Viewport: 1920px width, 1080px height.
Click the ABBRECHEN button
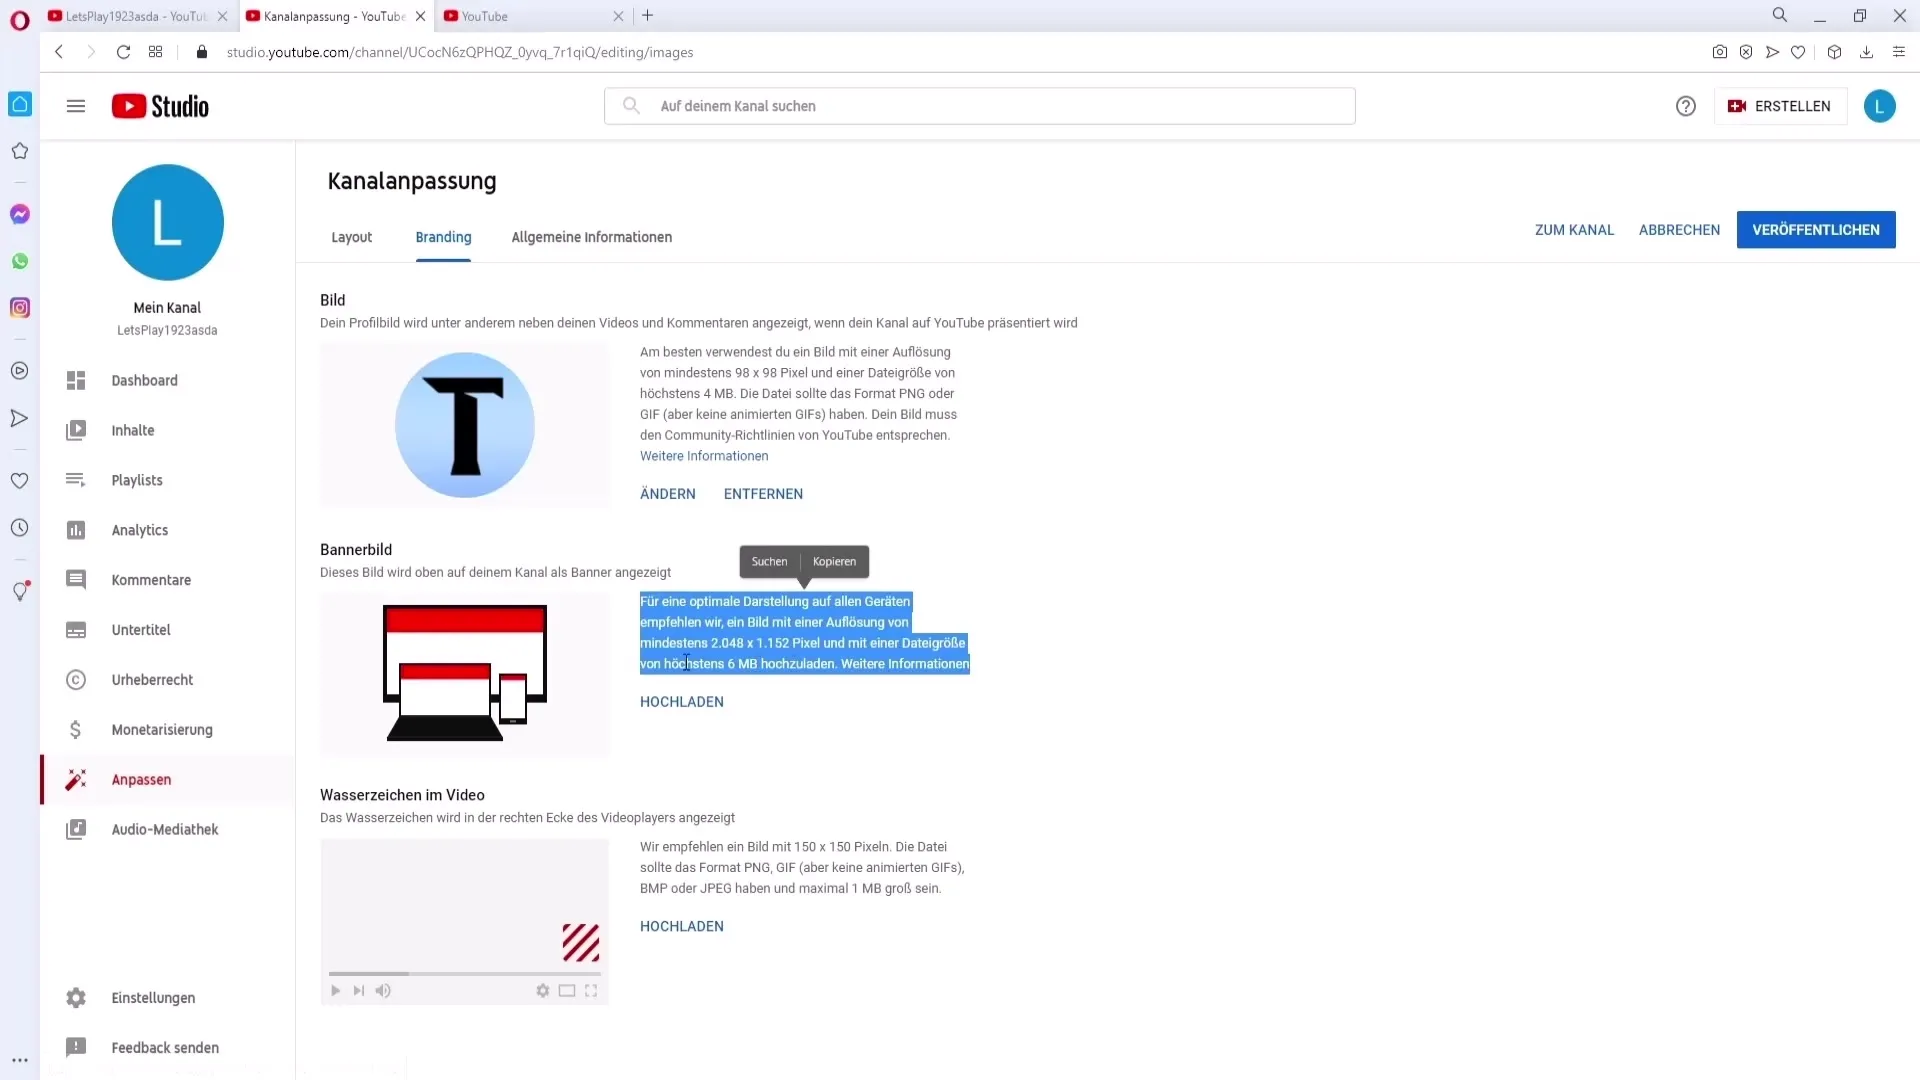click(1679, 229)
